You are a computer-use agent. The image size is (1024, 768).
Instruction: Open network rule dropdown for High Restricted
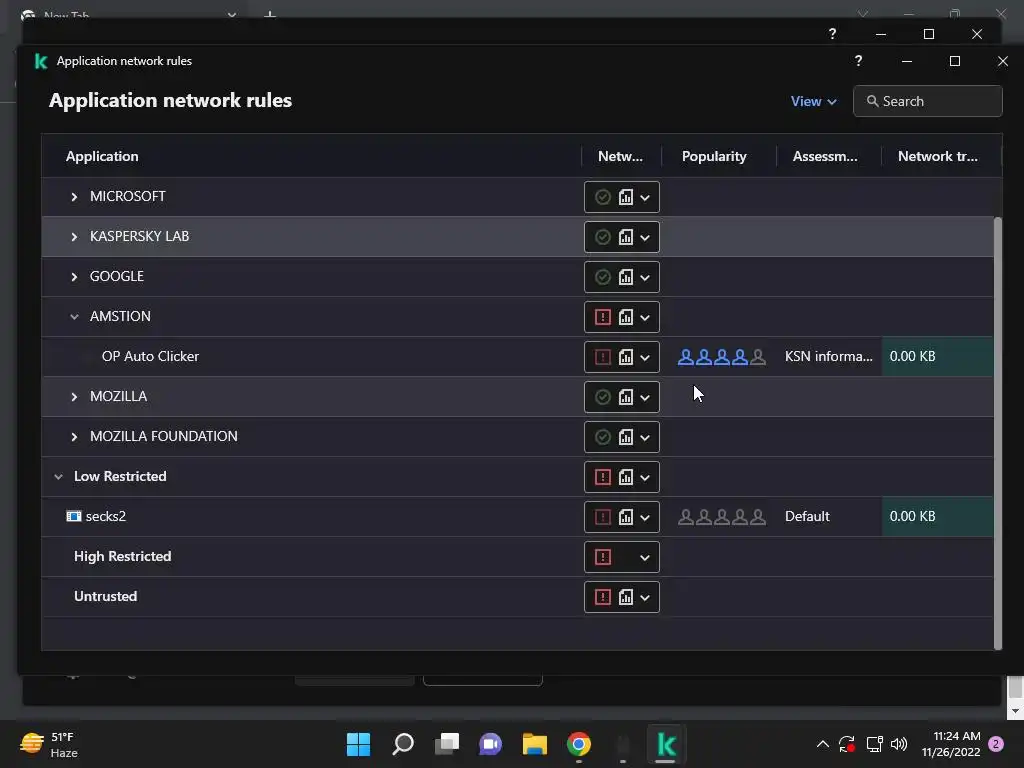[645, 558]
